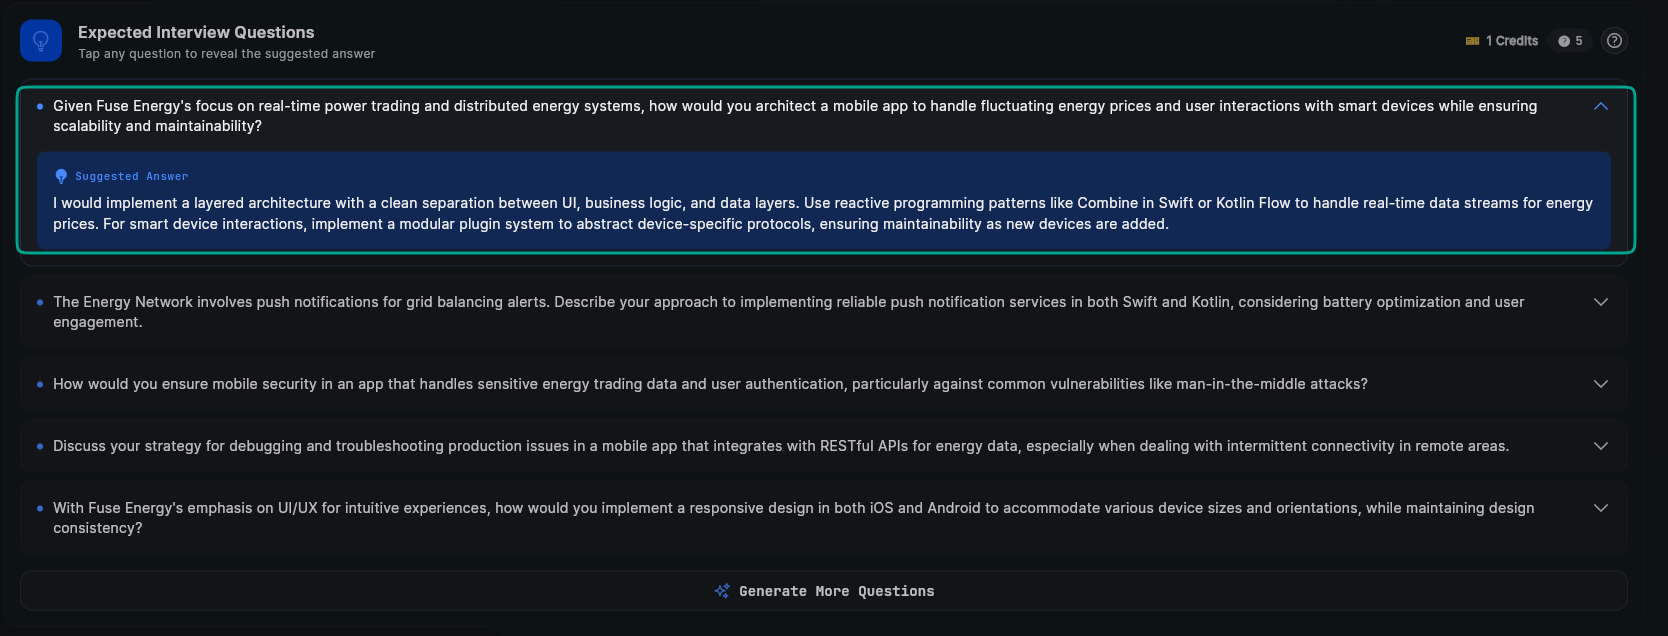Click the question count badge showing 5
Screen dimensions: 1668x636
point(1570,41)
